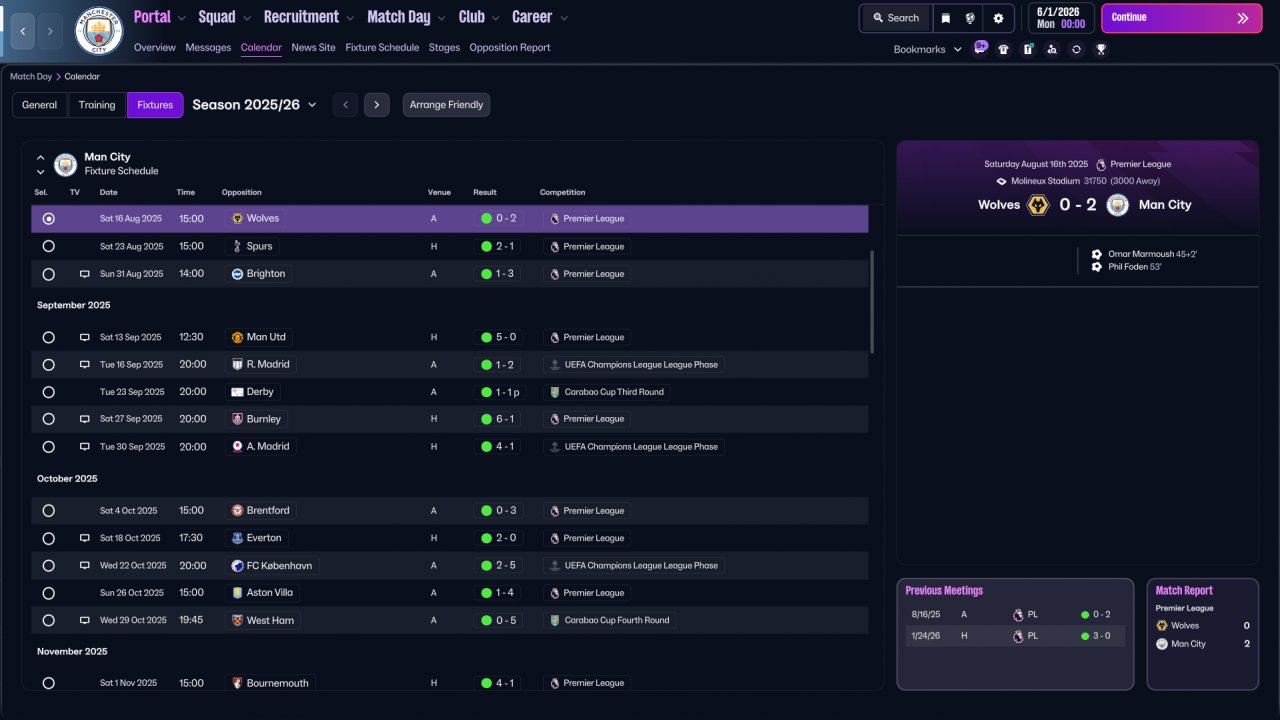
Task: Open the Opposition Report tab
Action: point(509,47)
